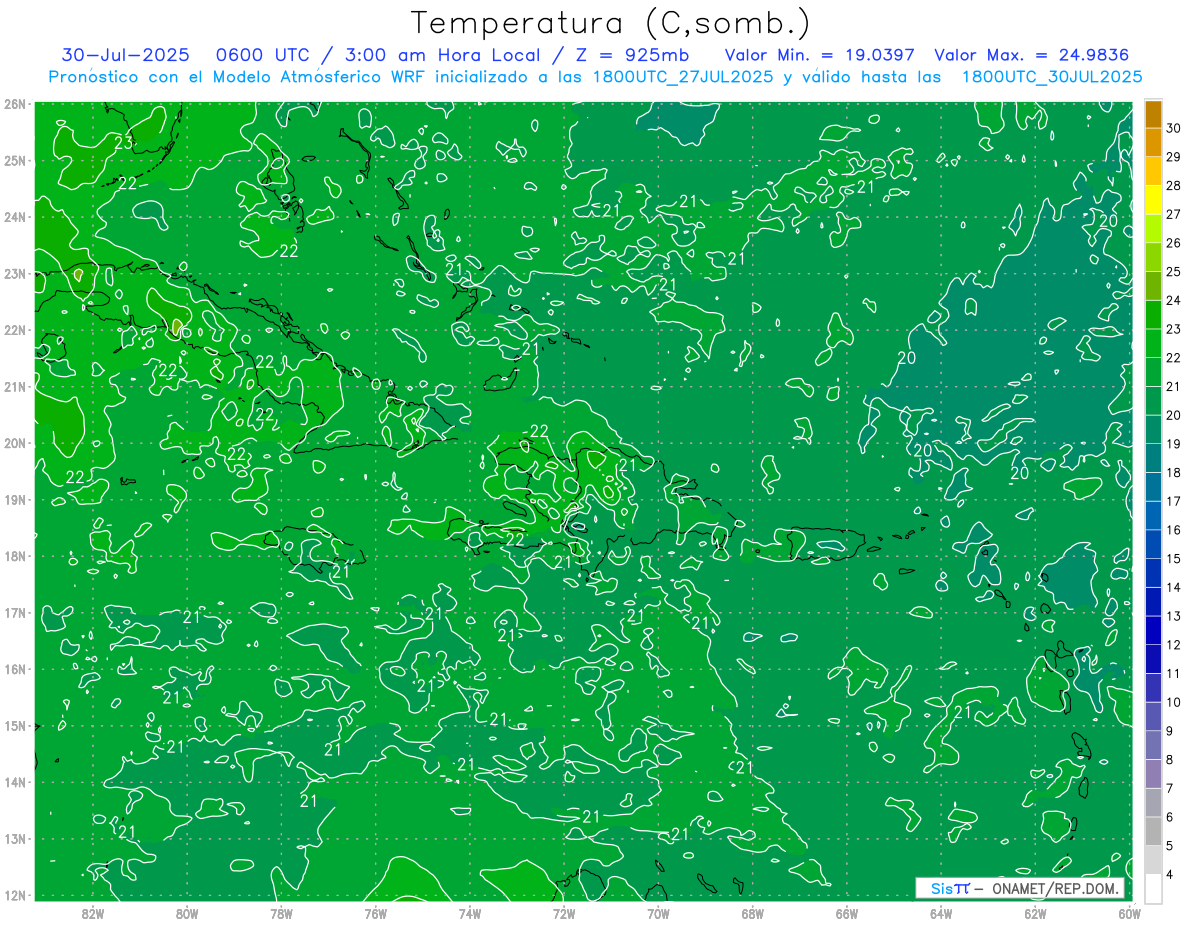Image resolution: width=1200 pixels, height=927 pixels.
Task: Click 'Valor Min. = 19.0397' text
Action: pos(820,55)
